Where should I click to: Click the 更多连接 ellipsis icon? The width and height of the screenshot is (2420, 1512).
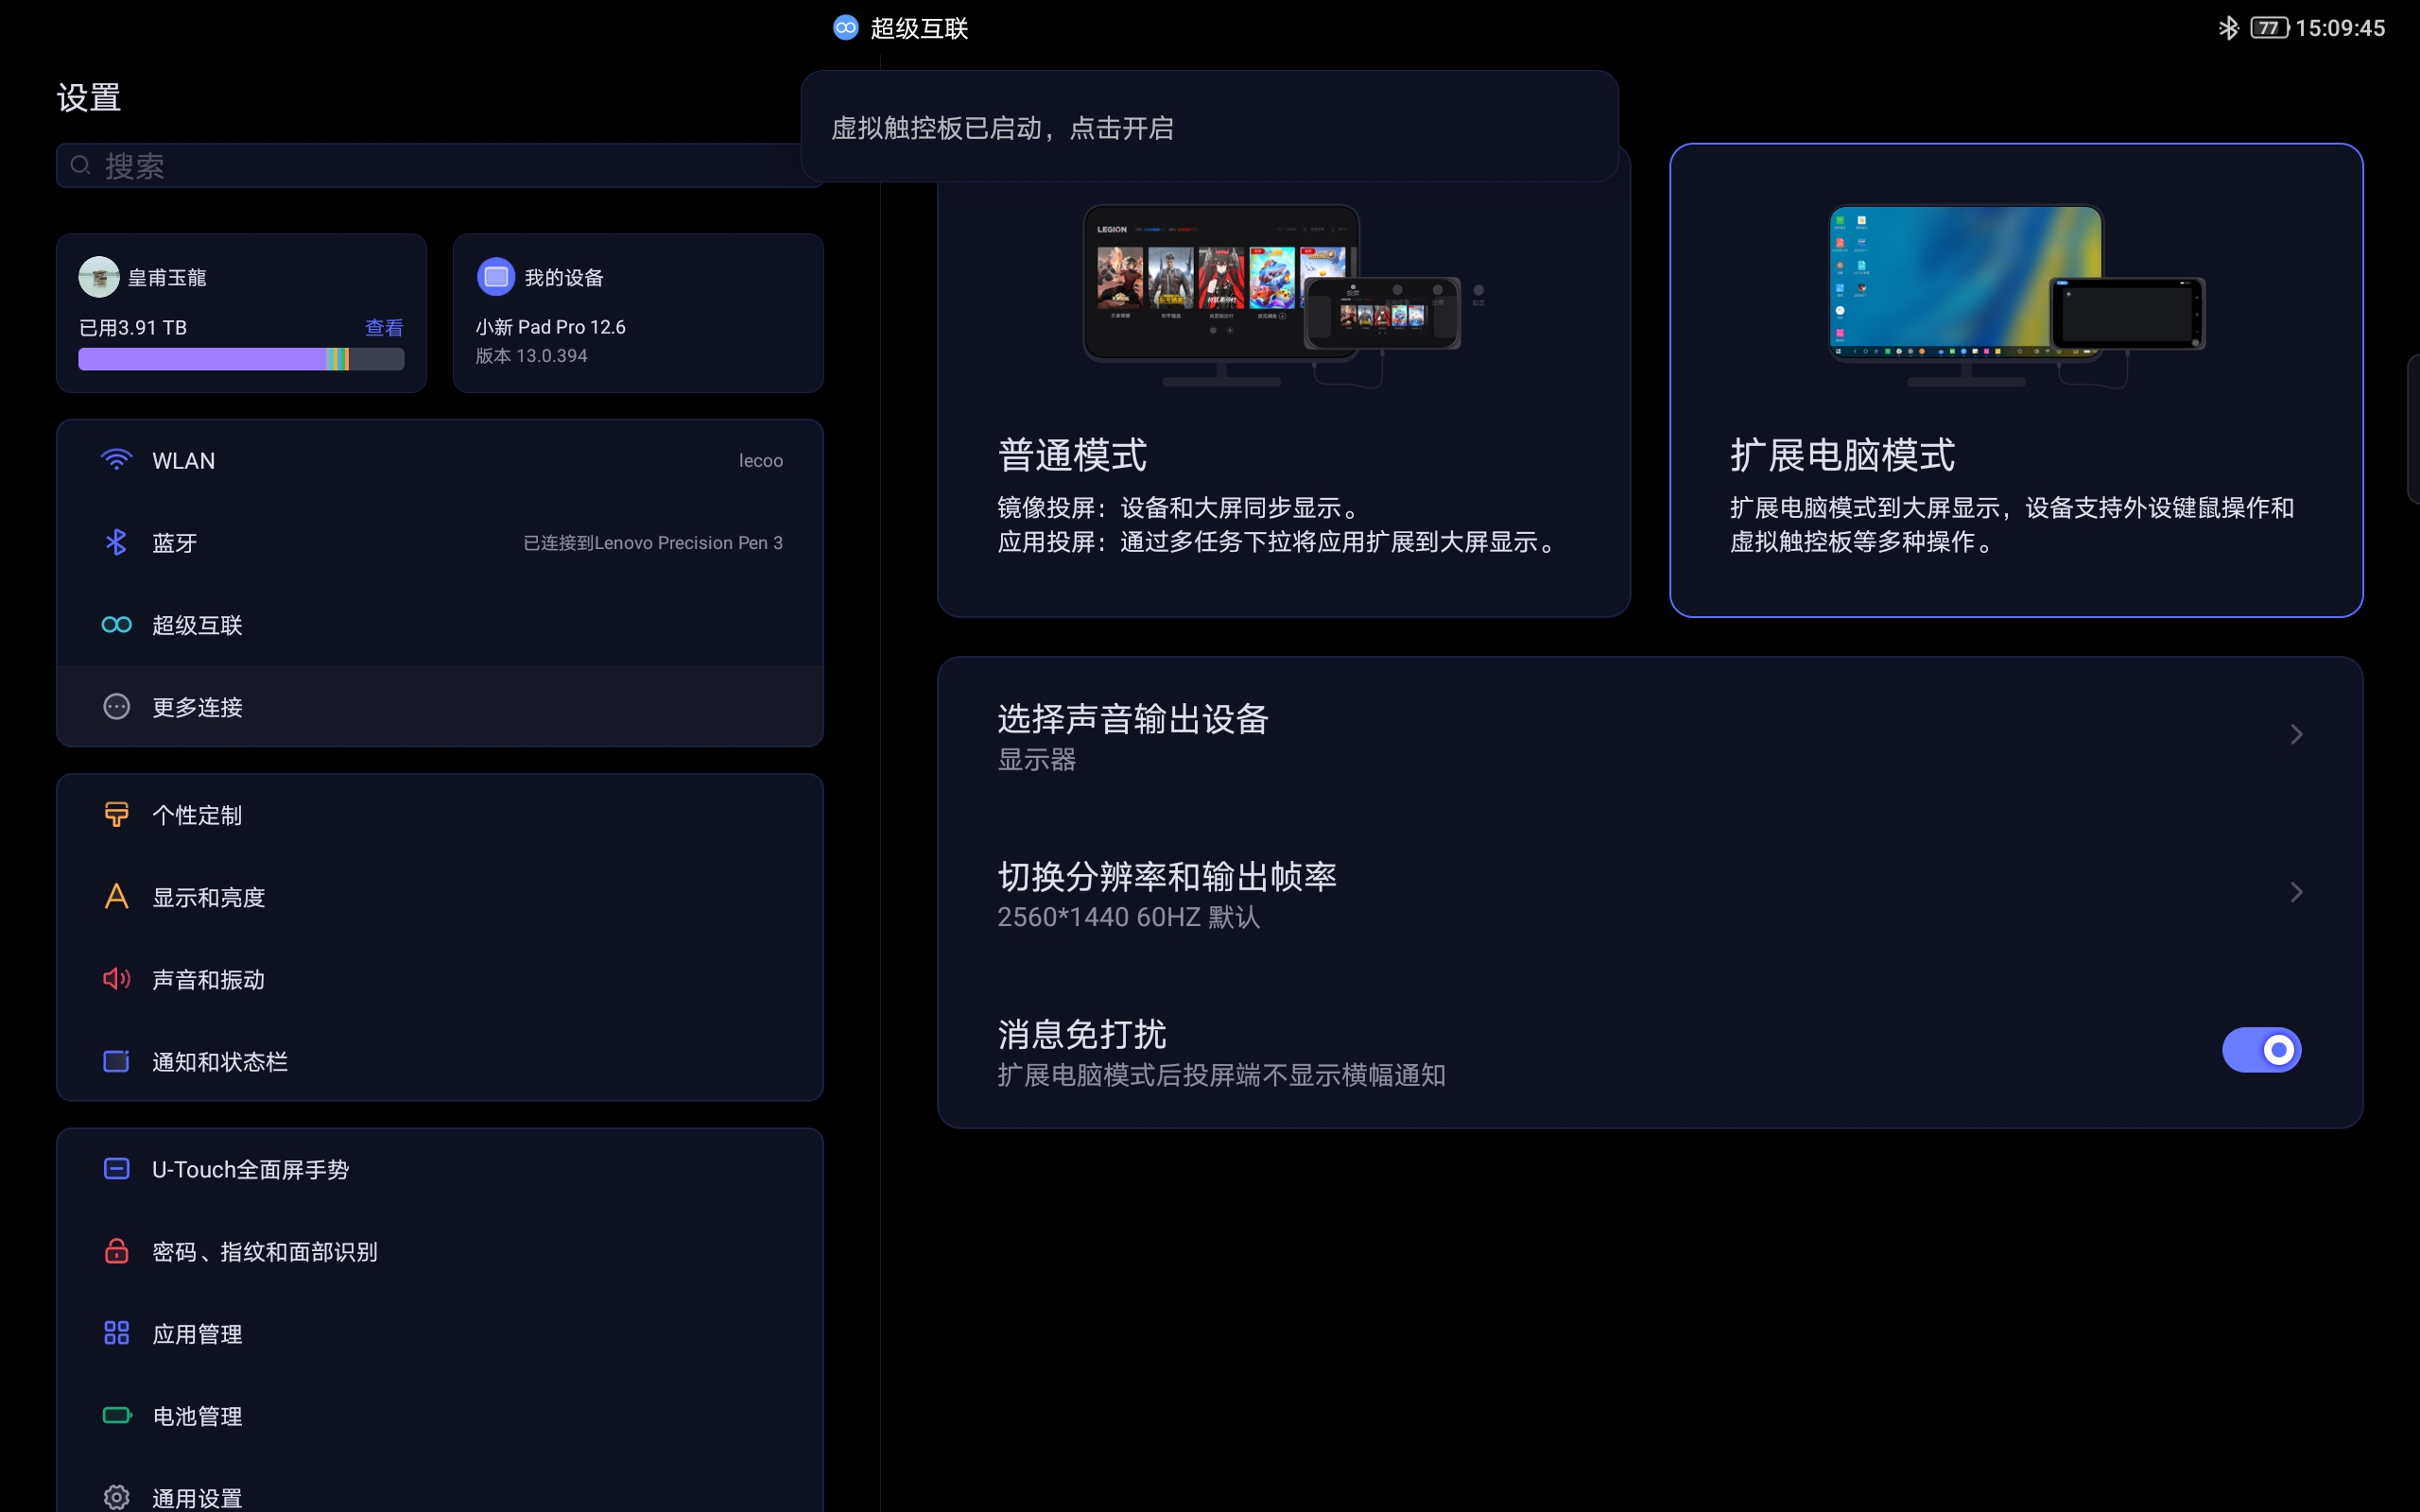117,707
